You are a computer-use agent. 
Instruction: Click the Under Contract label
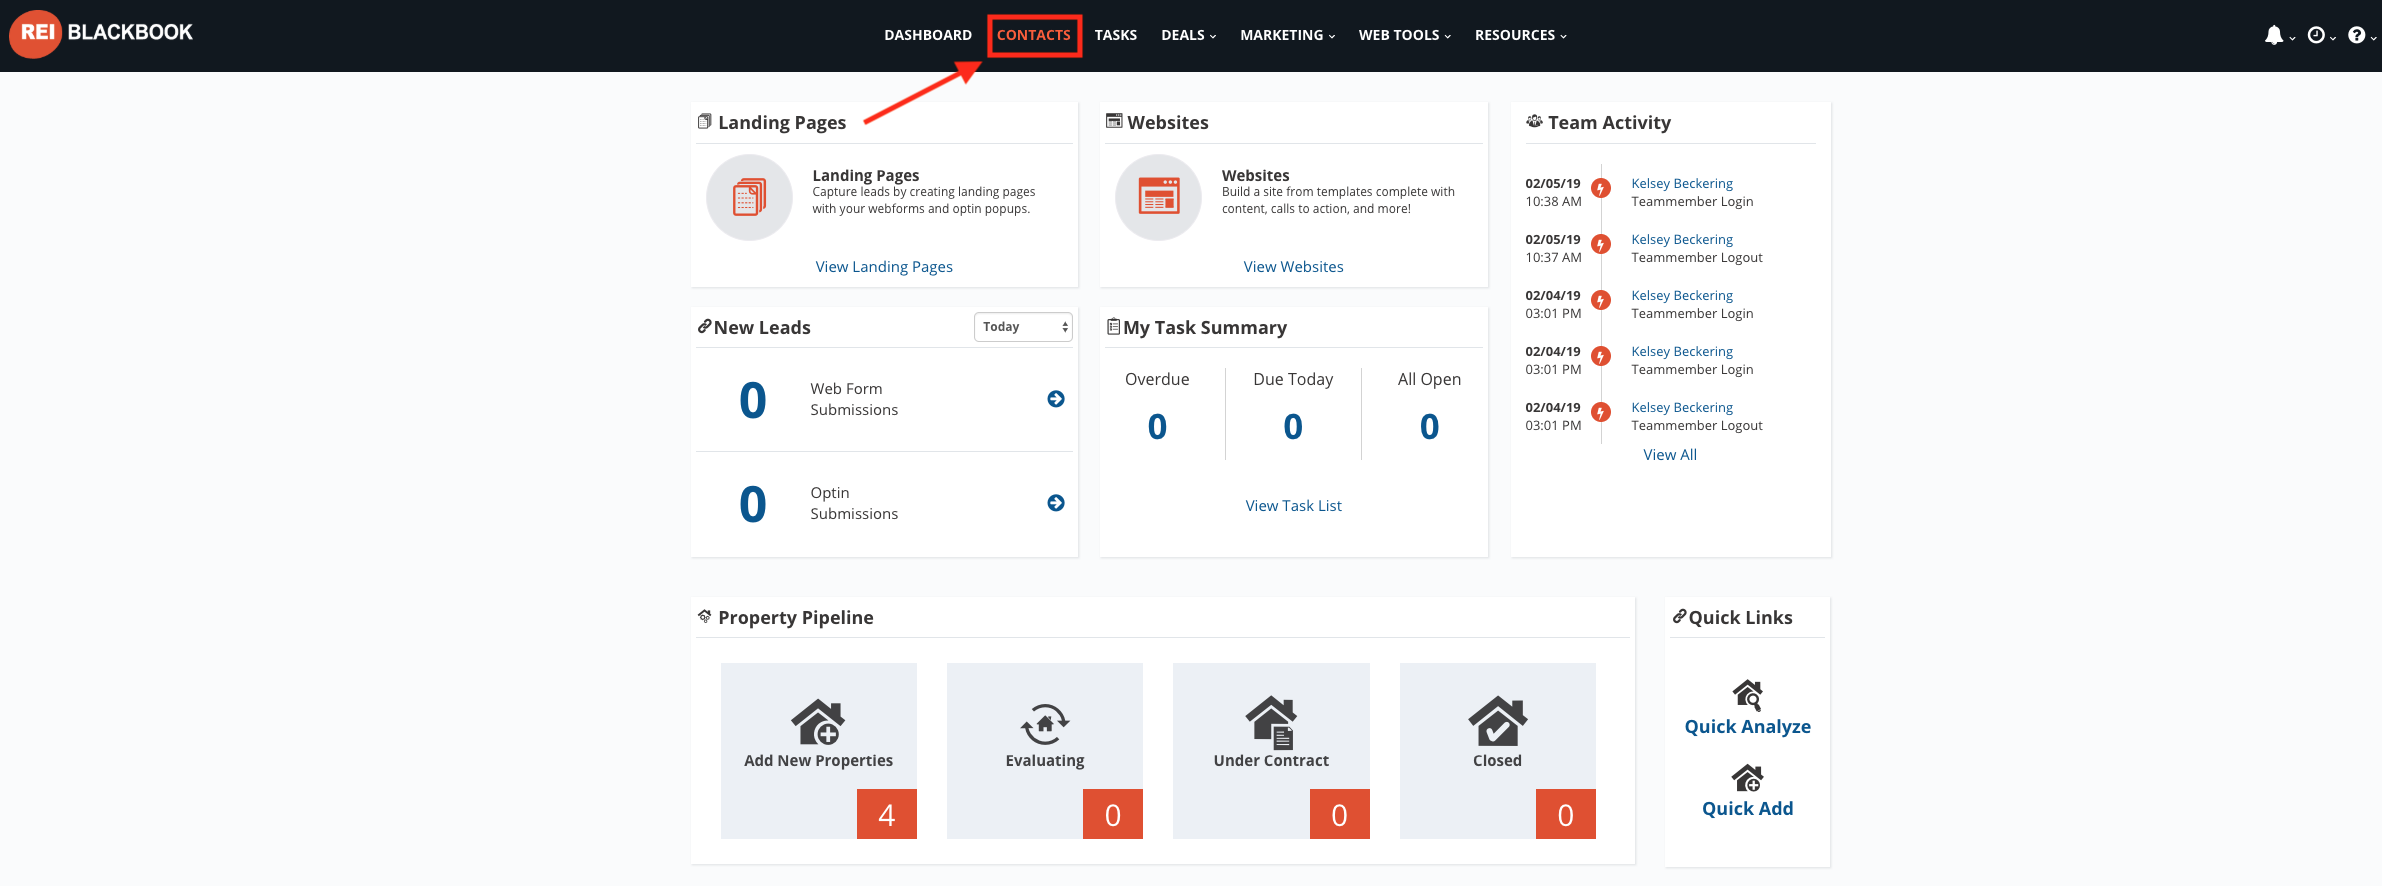(x=1271, y=761)
